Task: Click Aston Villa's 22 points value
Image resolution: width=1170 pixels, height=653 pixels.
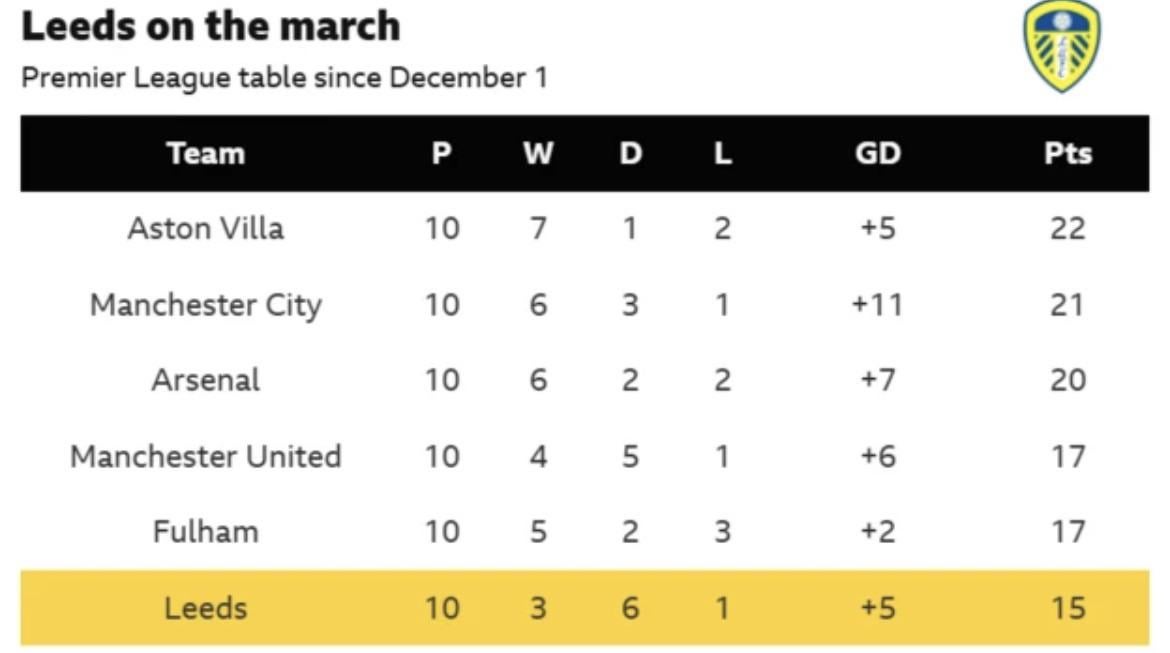Action: [x=1067, y=228]
